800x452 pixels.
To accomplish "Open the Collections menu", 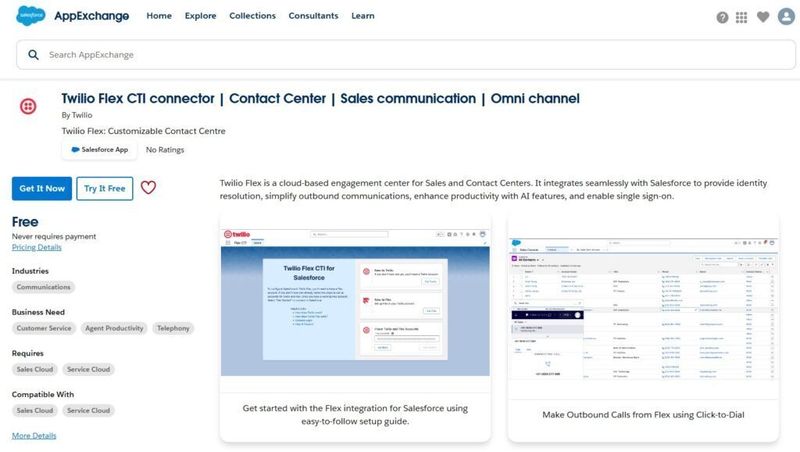I will tap(252, 16).
